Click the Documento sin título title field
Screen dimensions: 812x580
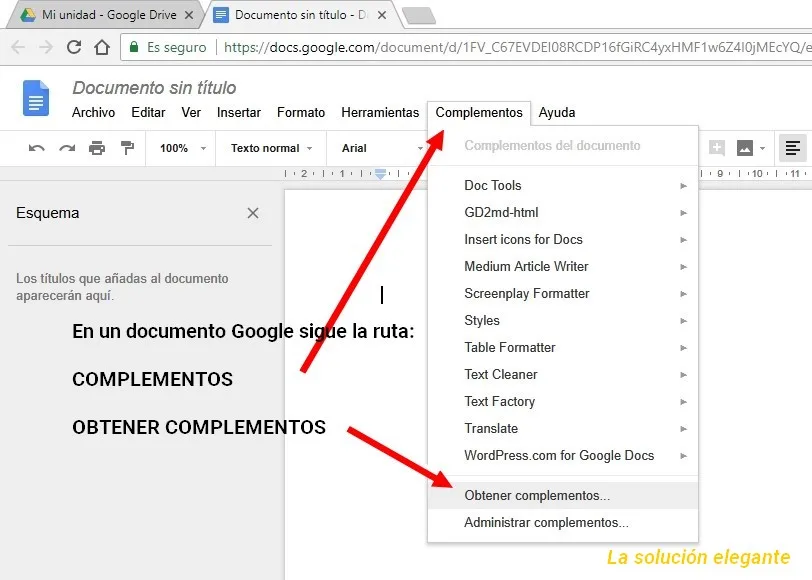click(x=154, y=89)
